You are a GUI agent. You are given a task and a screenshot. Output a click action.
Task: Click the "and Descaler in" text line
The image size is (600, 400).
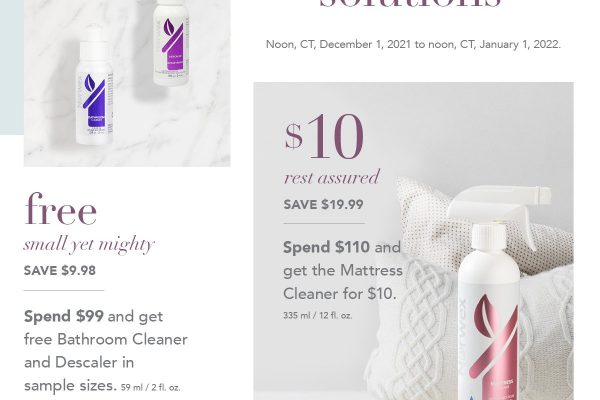coord(79,362)
